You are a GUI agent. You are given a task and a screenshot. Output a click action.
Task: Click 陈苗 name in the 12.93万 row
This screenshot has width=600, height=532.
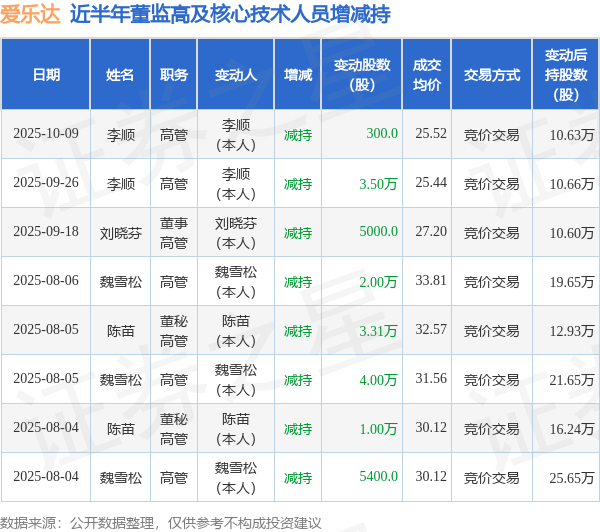121,331
